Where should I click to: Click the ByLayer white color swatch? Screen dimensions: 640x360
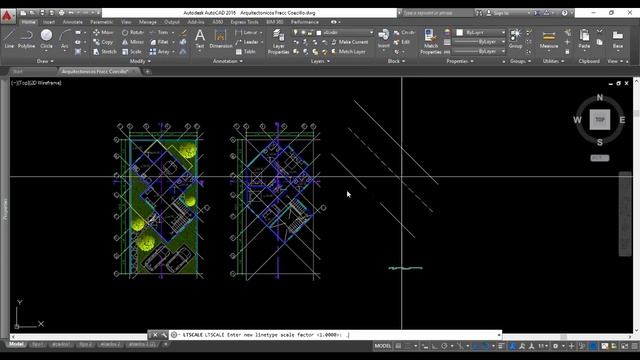(460, 32)
